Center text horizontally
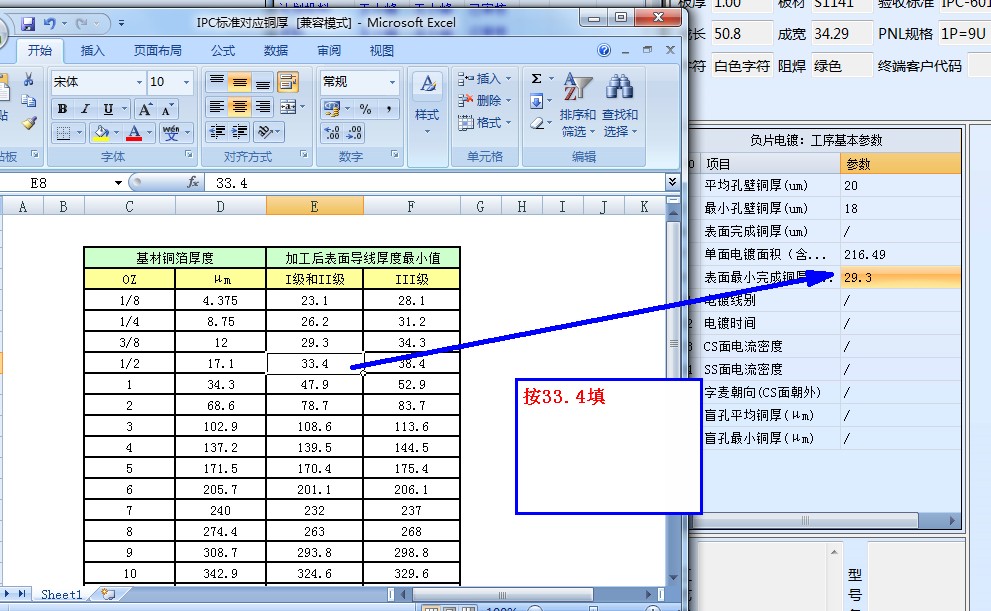 (x=240, y=107)
